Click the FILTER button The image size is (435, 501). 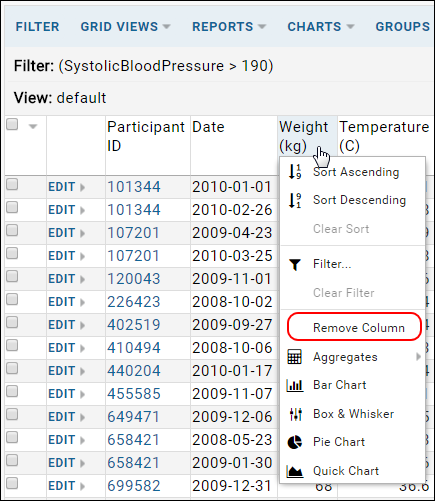(x=37, y=27)
